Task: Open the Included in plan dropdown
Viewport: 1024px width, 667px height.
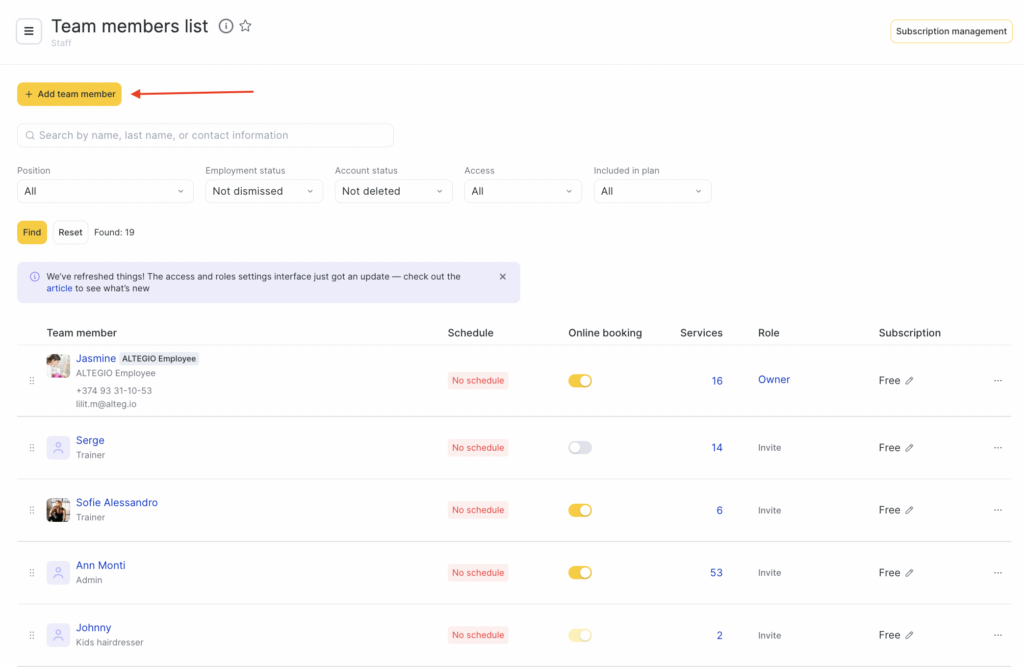Action: coord(652,191)
